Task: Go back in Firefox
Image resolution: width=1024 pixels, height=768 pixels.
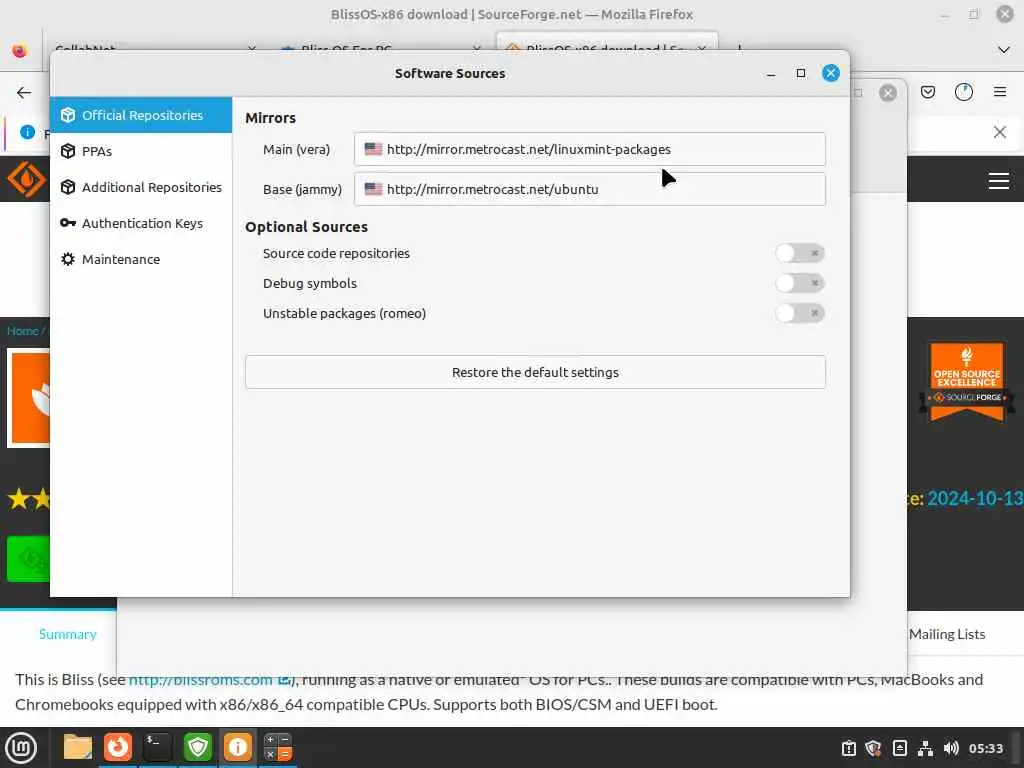Action: coord(24,93)
